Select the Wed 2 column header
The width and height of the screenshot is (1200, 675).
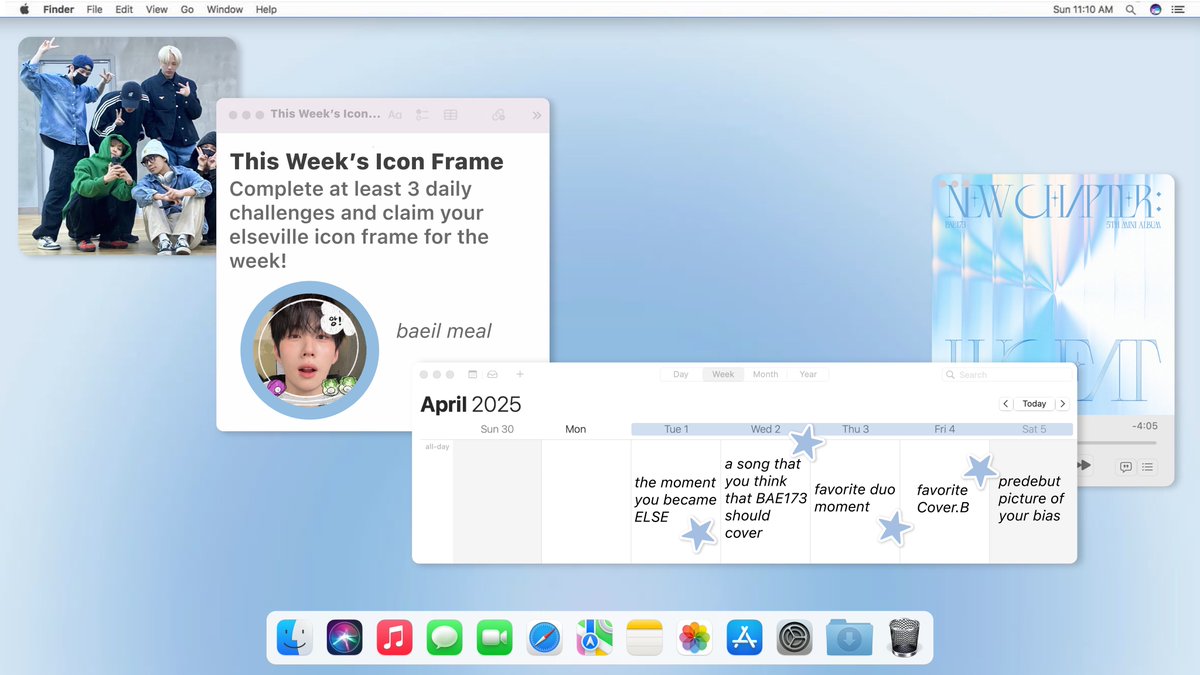point(766,429)
